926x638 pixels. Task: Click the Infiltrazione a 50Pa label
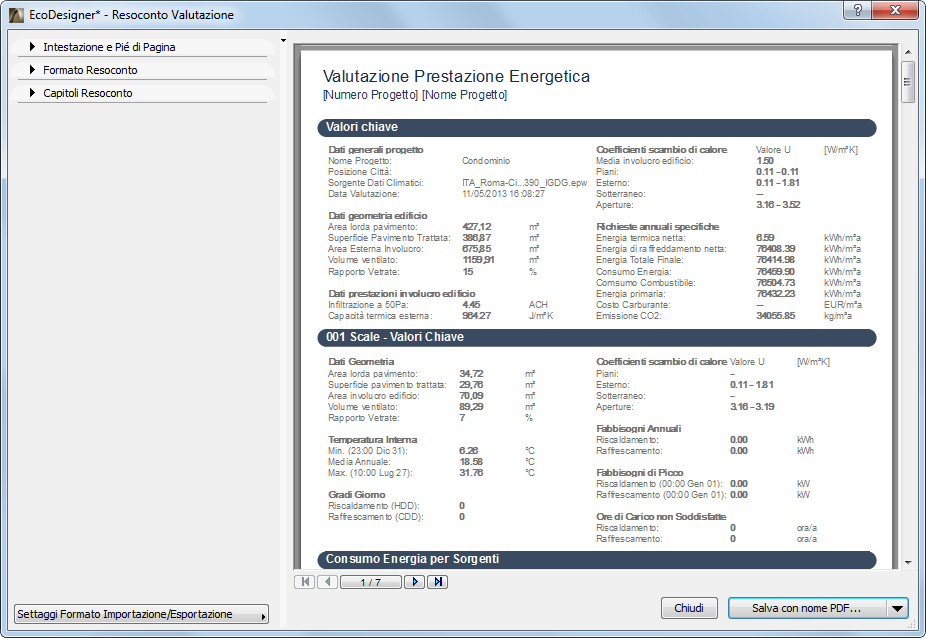pos(368,305)
